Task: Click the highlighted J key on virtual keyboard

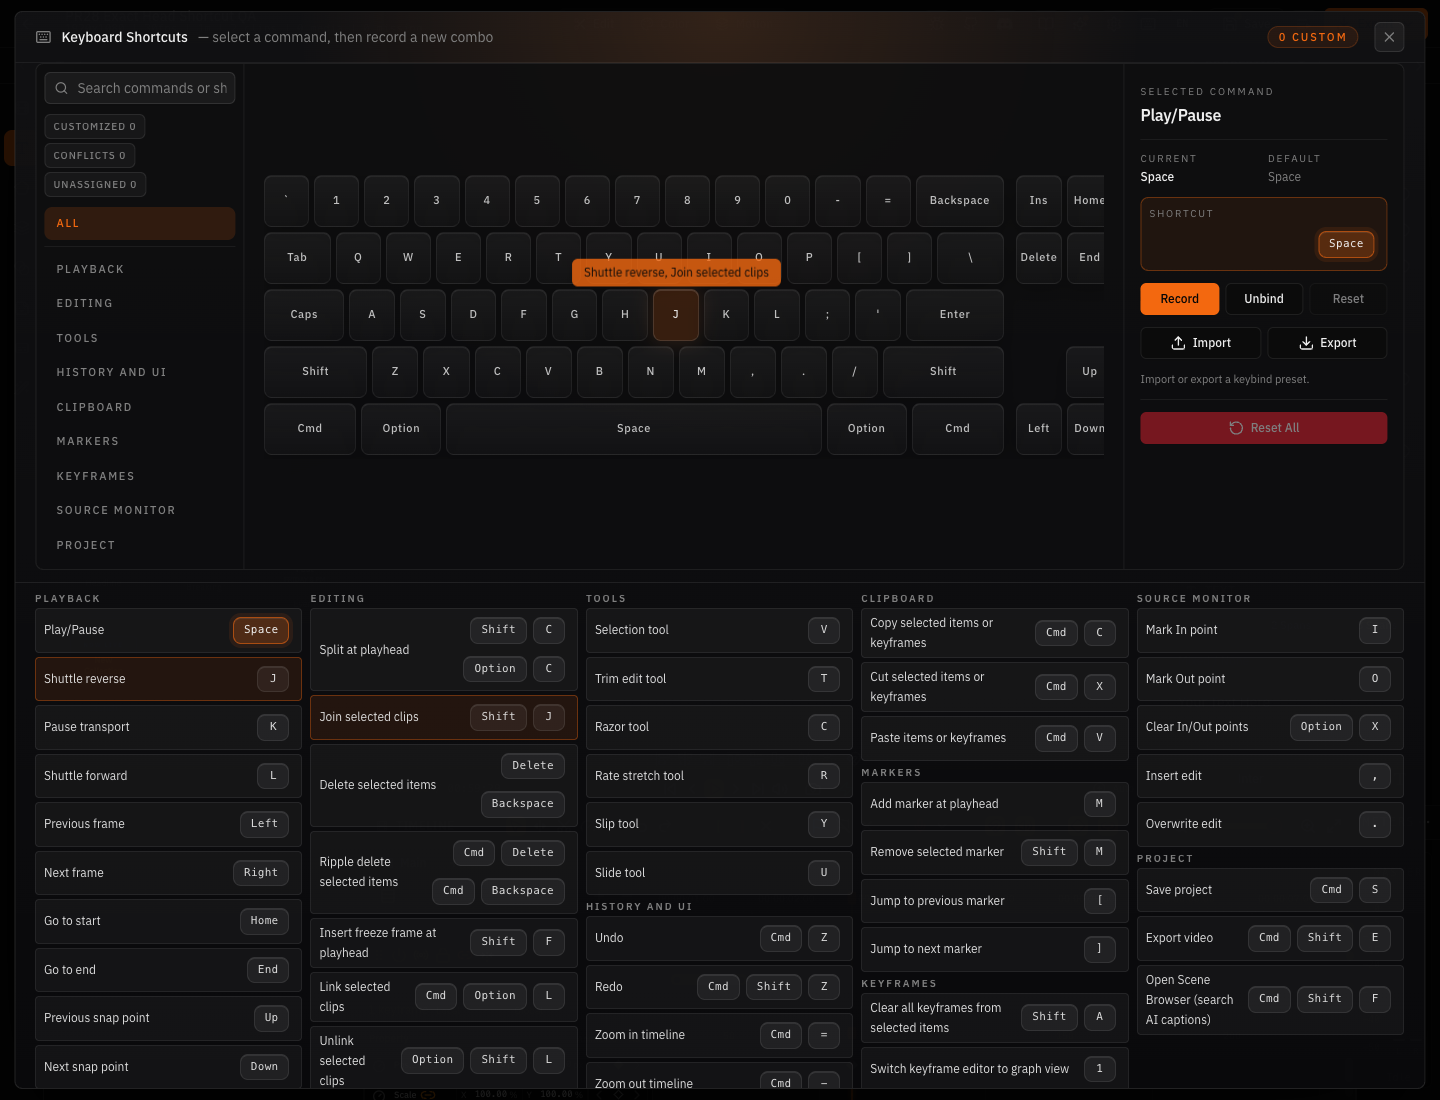Action: (x=676, y=315)
